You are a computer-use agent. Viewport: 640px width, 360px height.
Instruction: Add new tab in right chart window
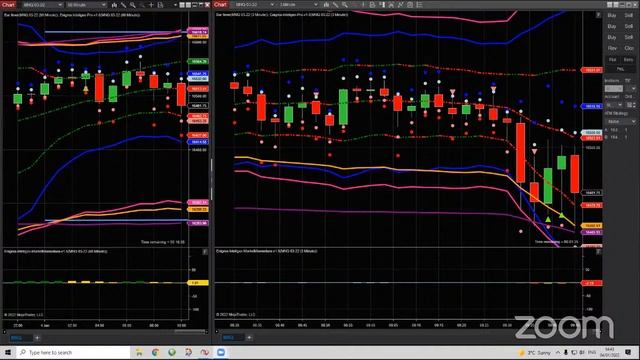pos(249,338)
